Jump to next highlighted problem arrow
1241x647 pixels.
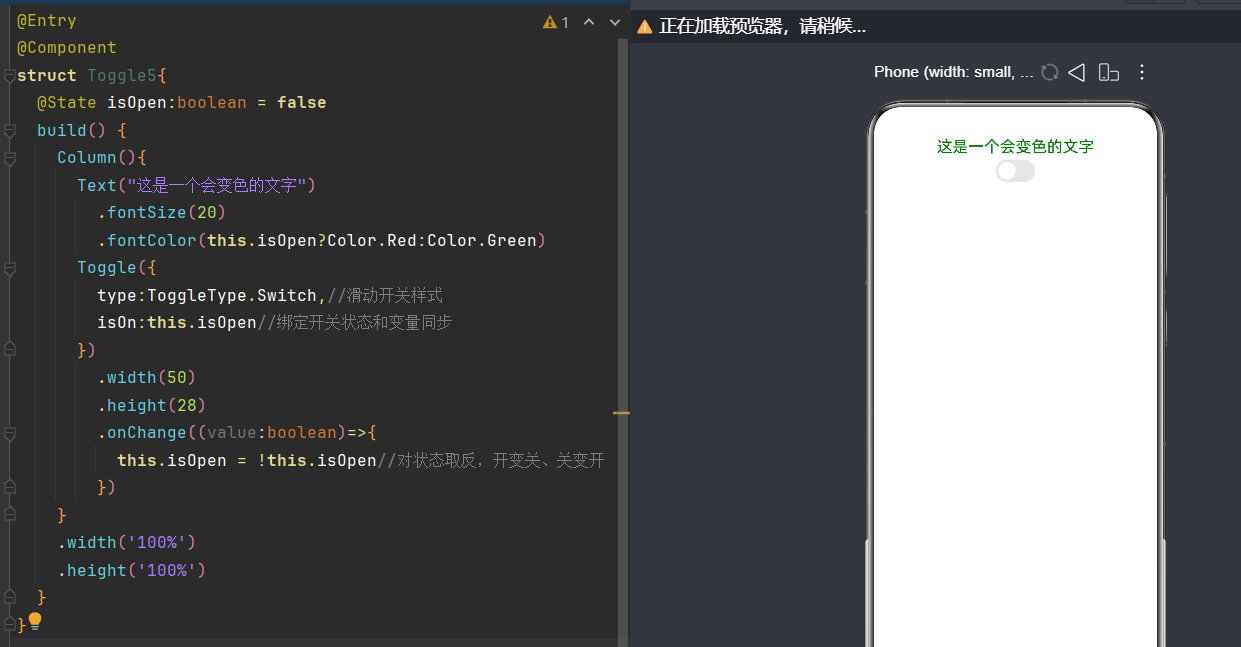(x=614, y=22)
